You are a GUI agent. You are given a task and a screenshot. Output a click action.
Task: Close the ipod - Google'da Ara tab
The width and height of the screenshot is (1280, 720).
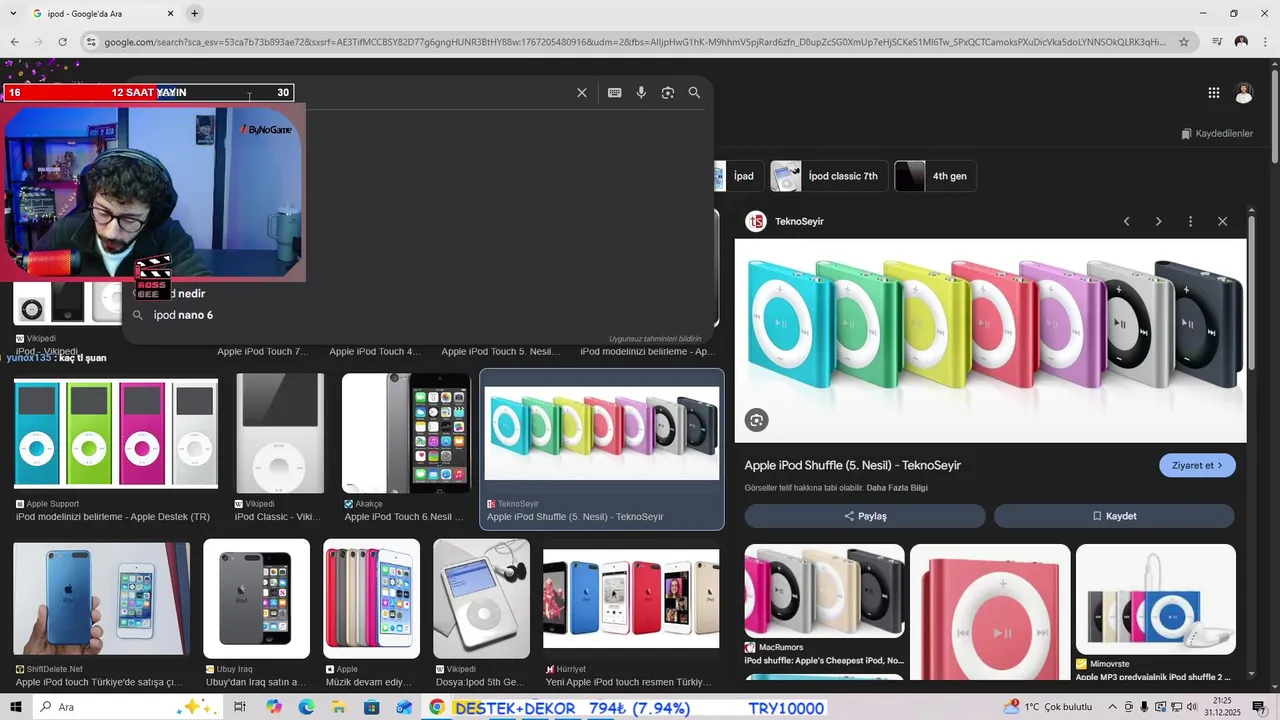click(x=170, y=14)
